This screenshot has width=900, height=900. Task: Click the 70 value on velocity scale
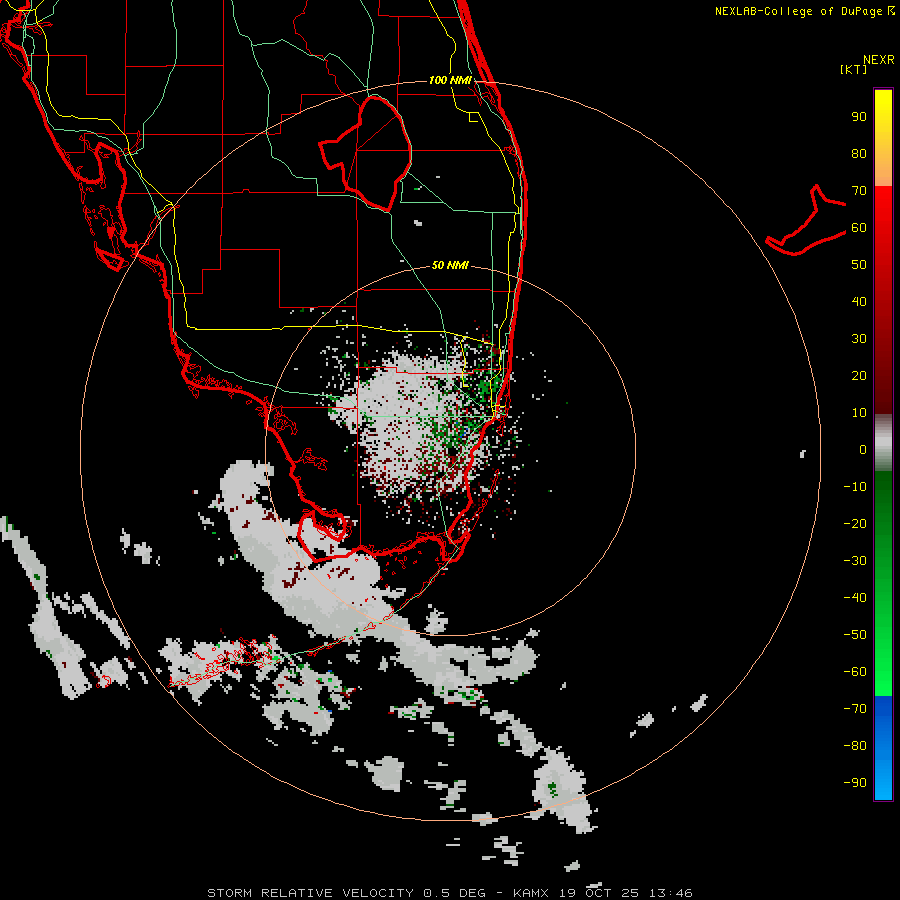click(859, 191)
